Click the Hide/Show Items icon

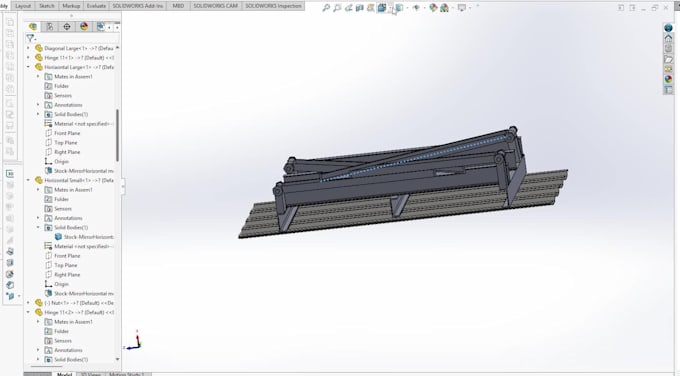[x=416, y=8]
